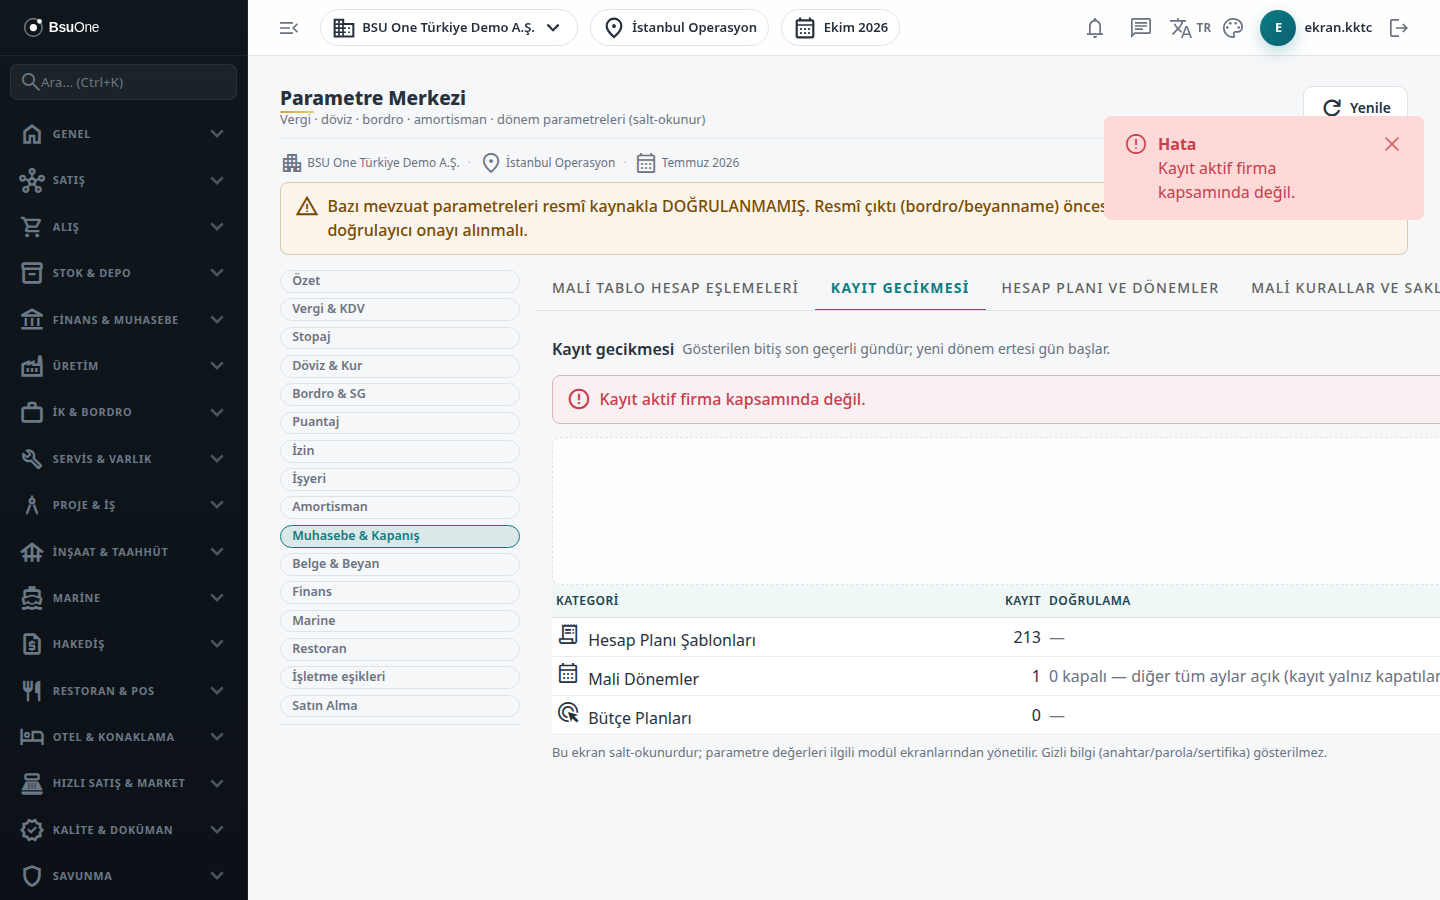Open the İK & Bordro briefcase icon
The image size is (1440, 900).
pos(32,412)
